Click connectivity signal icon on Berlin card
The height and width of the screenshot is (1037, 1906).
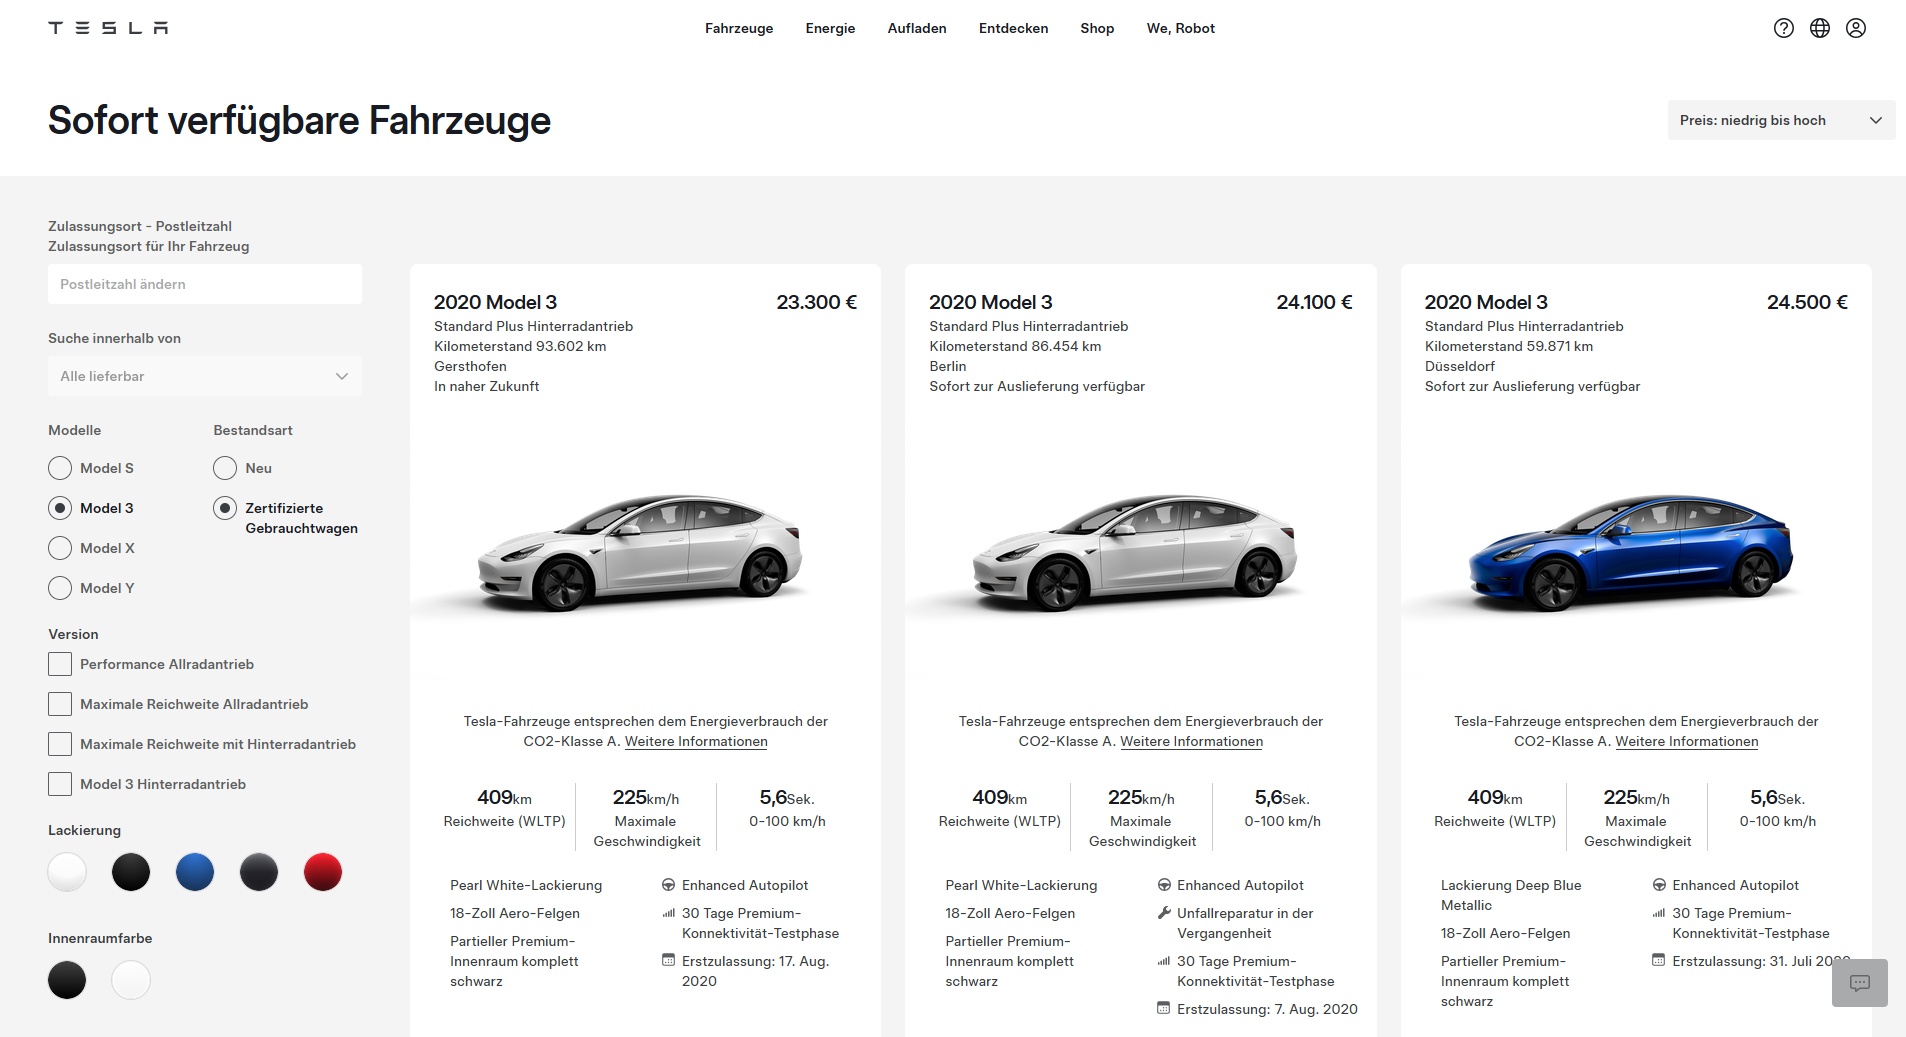point(1164,961)
